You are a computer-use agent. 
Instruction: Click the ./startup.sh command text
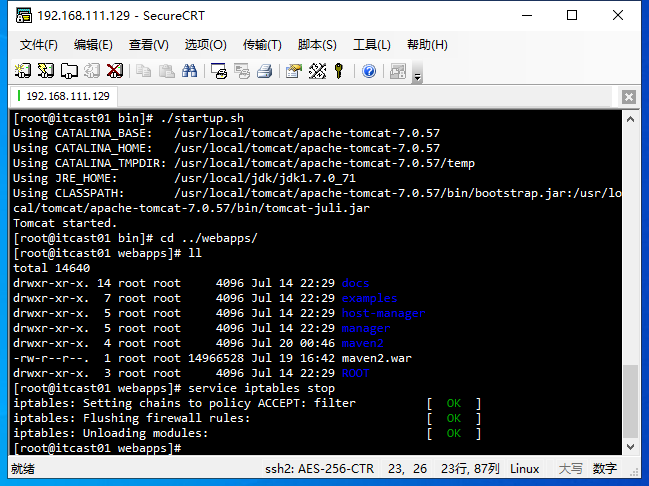(x=202, y=118)
